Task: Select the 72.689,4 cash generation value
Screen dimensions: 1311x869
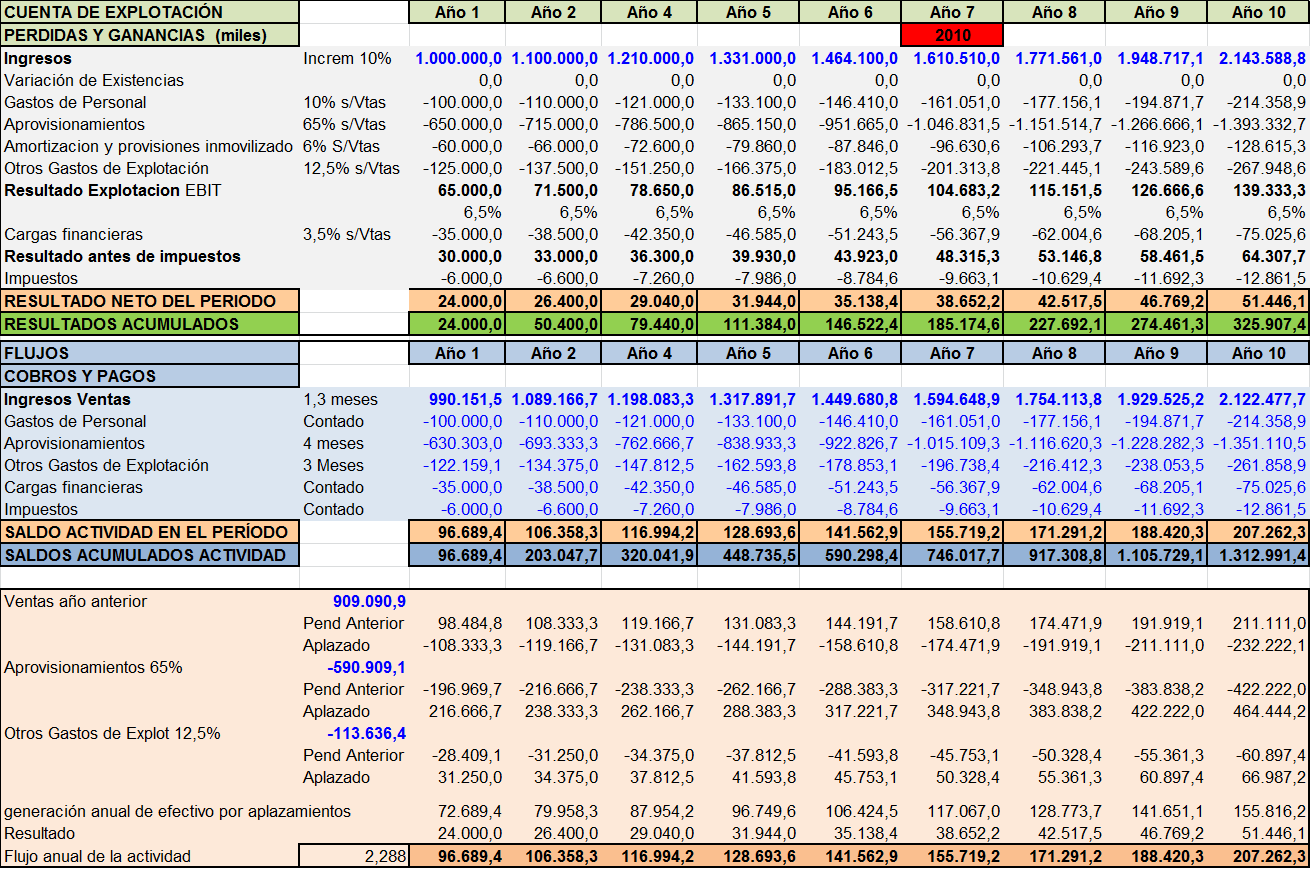Action: [x=470, y=811]
